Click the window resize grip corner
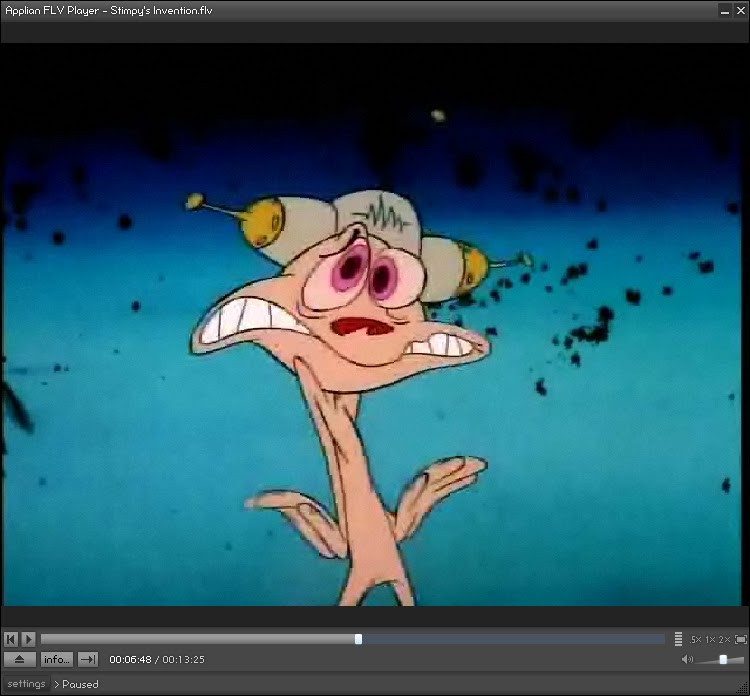Screen dimensions: 750x696 742,688
